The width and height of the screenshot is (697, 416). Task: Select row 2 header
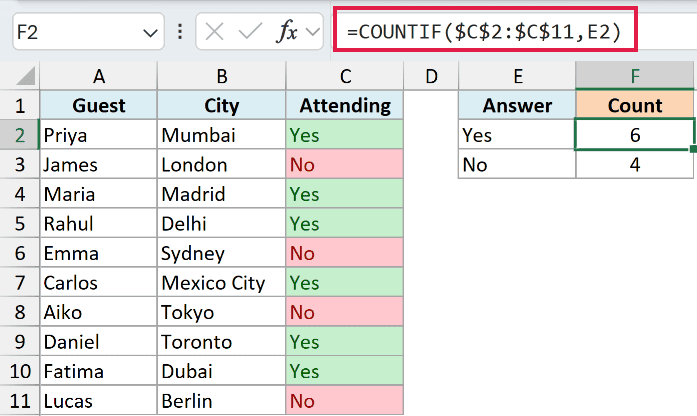coord(20,135)
